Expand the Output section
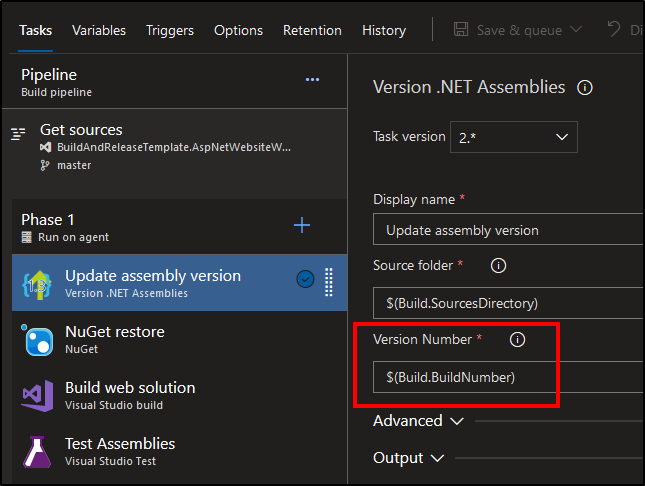The height and width of the screenshot is (486, 645). click(408, 458)
